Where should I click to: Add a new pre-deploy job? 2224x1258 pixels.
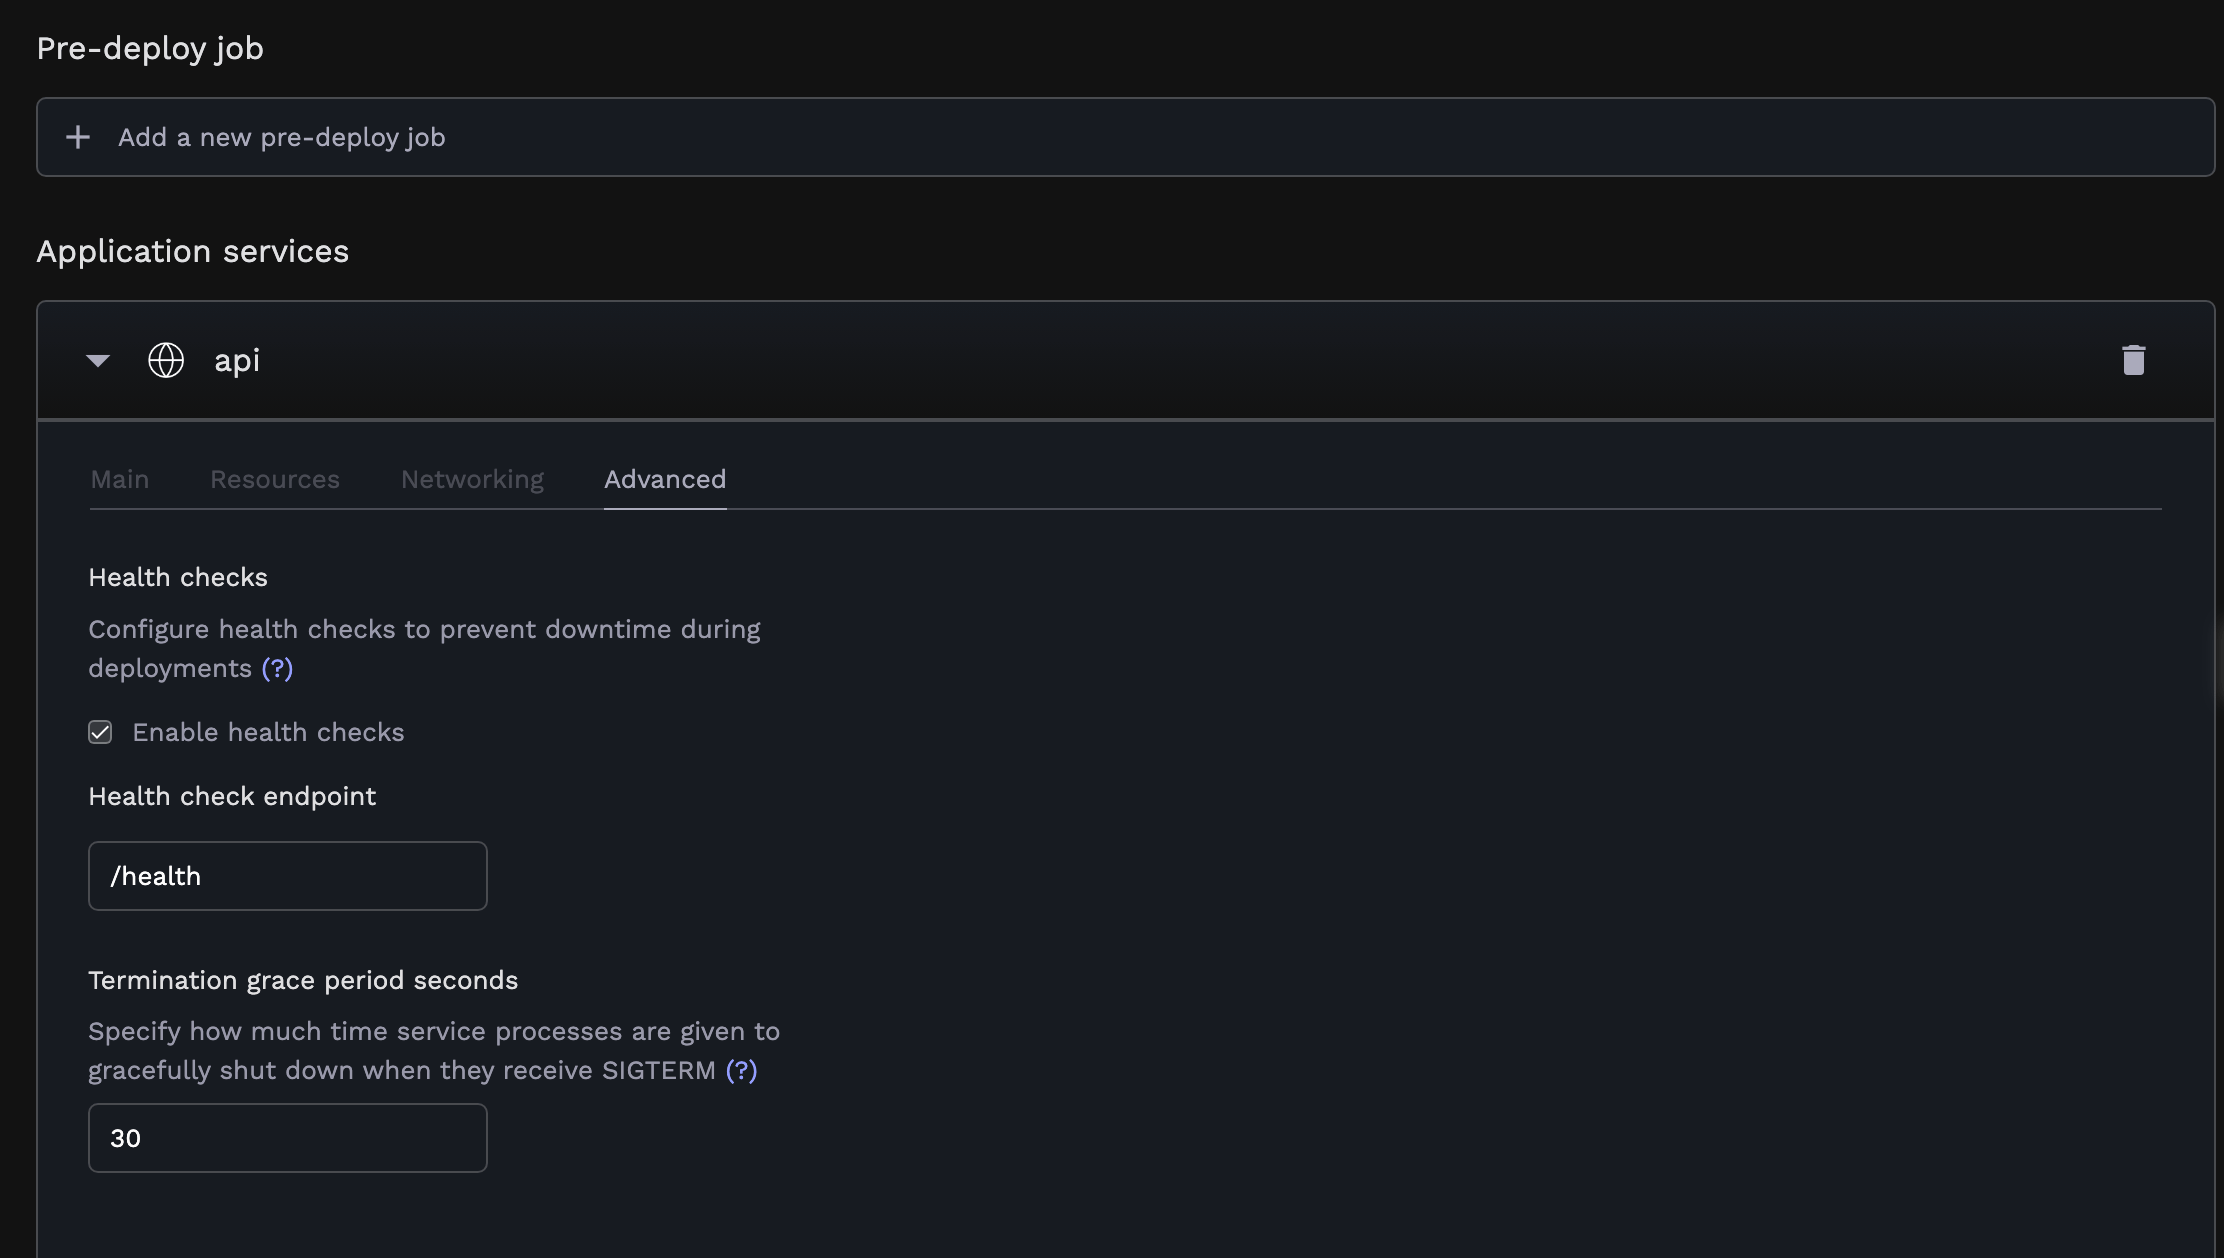pos(282,137)
